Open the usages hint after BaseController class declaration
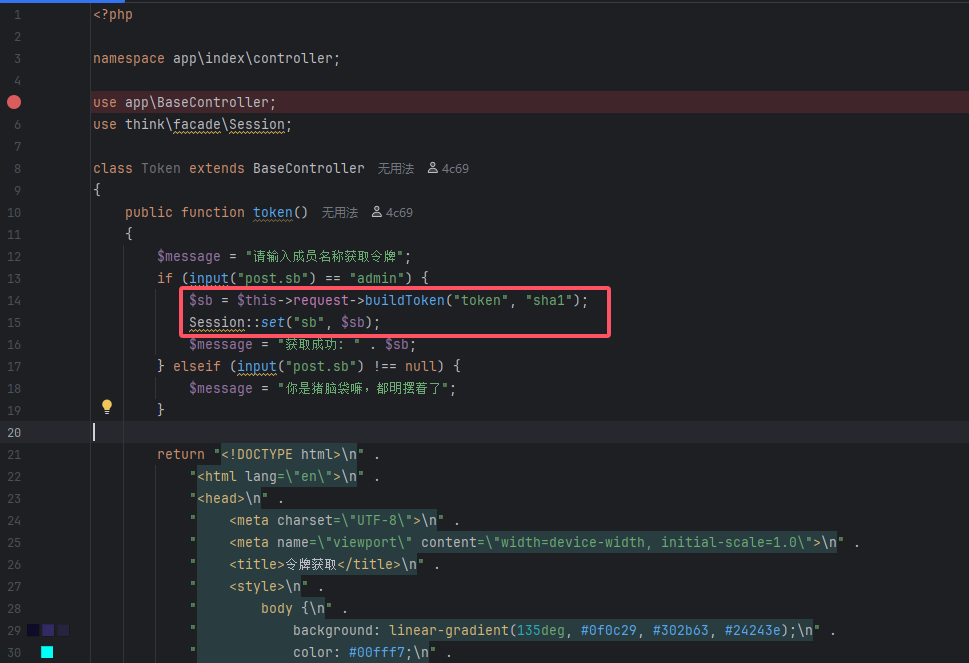The width and height of the screenshot is (969, 663). tap(395, 169)
